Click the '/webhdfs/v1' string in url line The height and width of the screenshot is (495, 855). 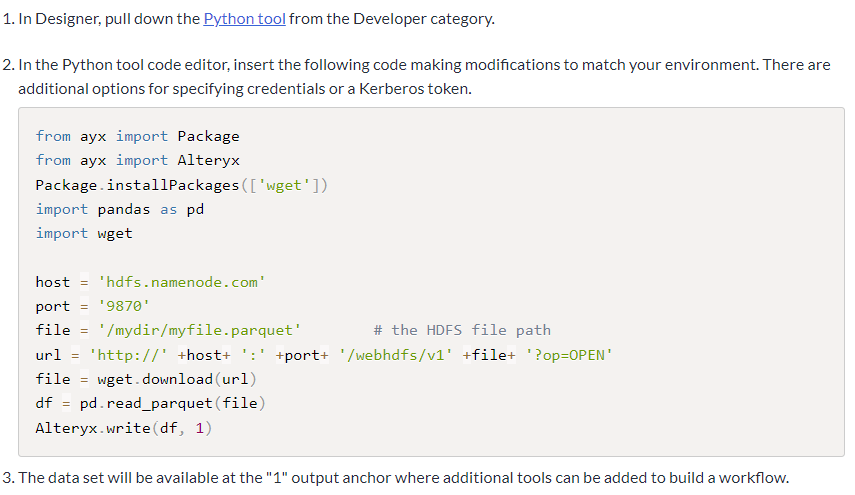pos(397,355)
